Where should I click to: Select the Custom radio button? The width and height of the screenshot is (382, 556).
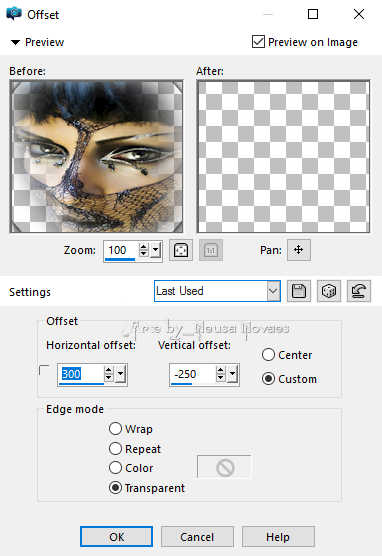[268, 379]
